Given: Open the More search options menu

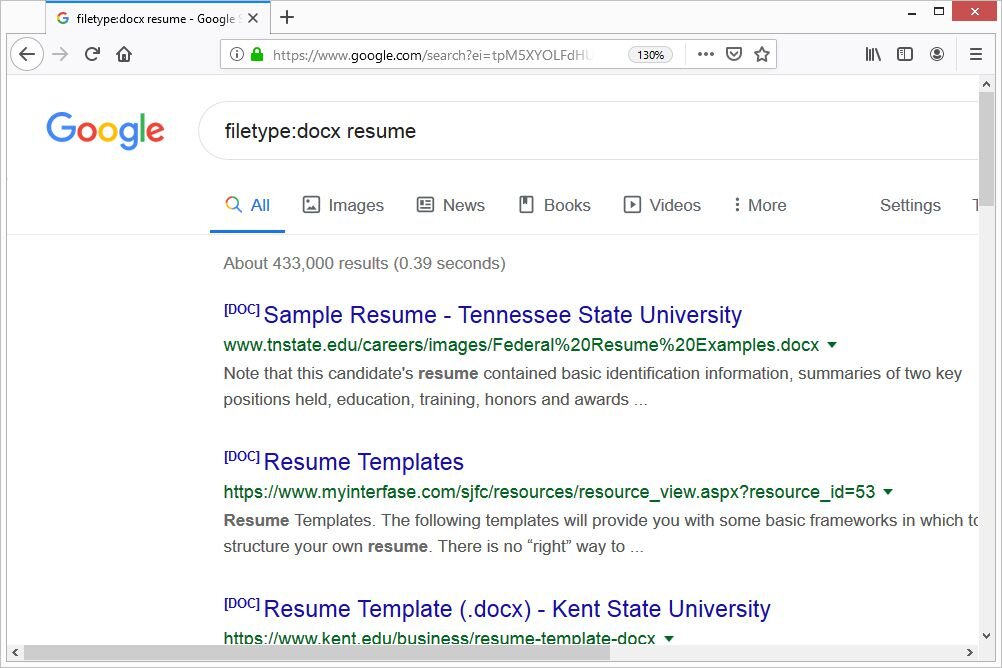Looking at the screenshot, I should point(760,205).
